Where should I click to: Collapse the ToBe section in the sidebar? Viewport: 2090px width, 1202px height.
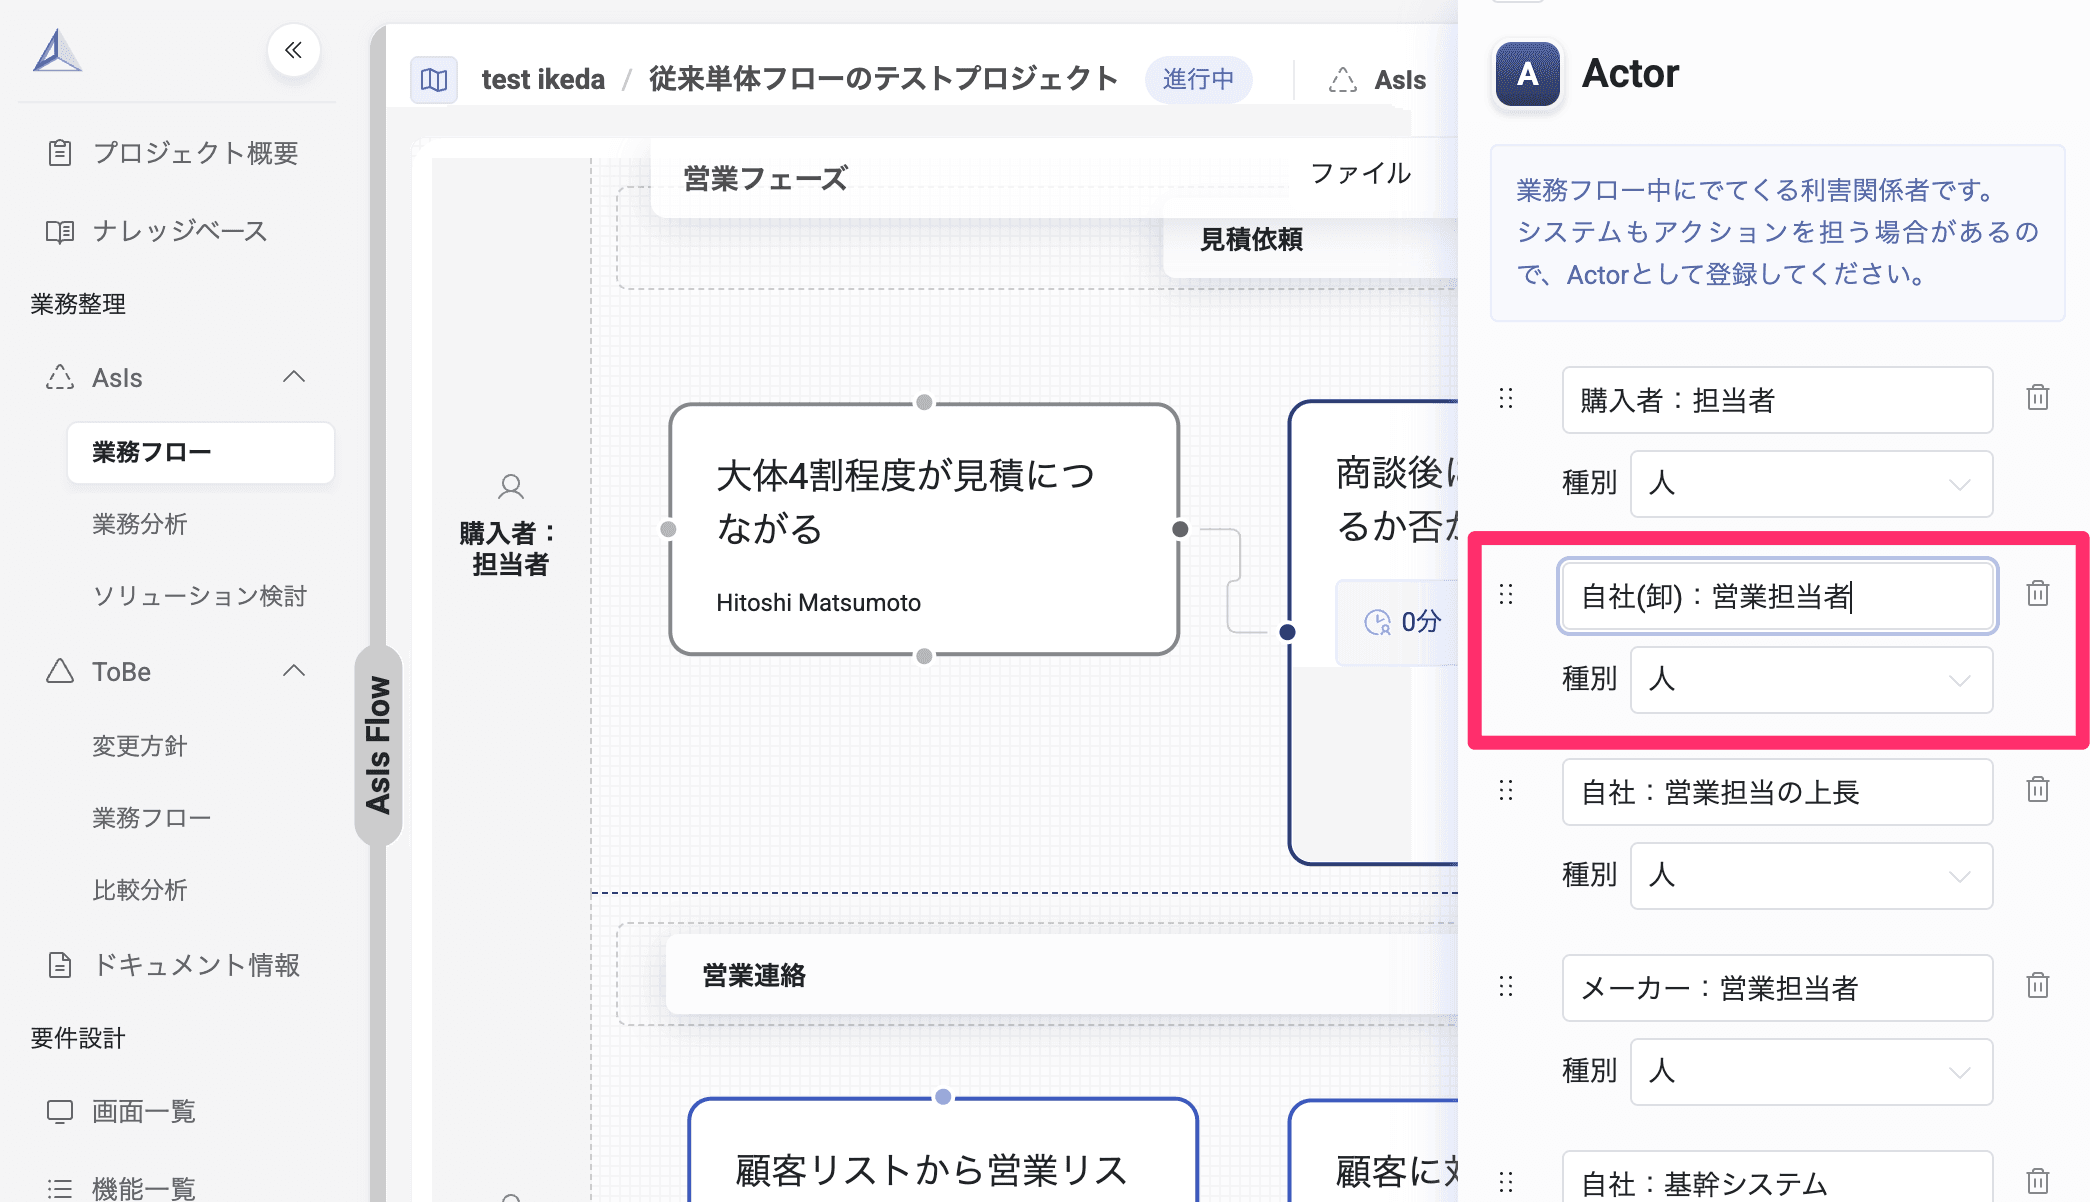[293, 671]
